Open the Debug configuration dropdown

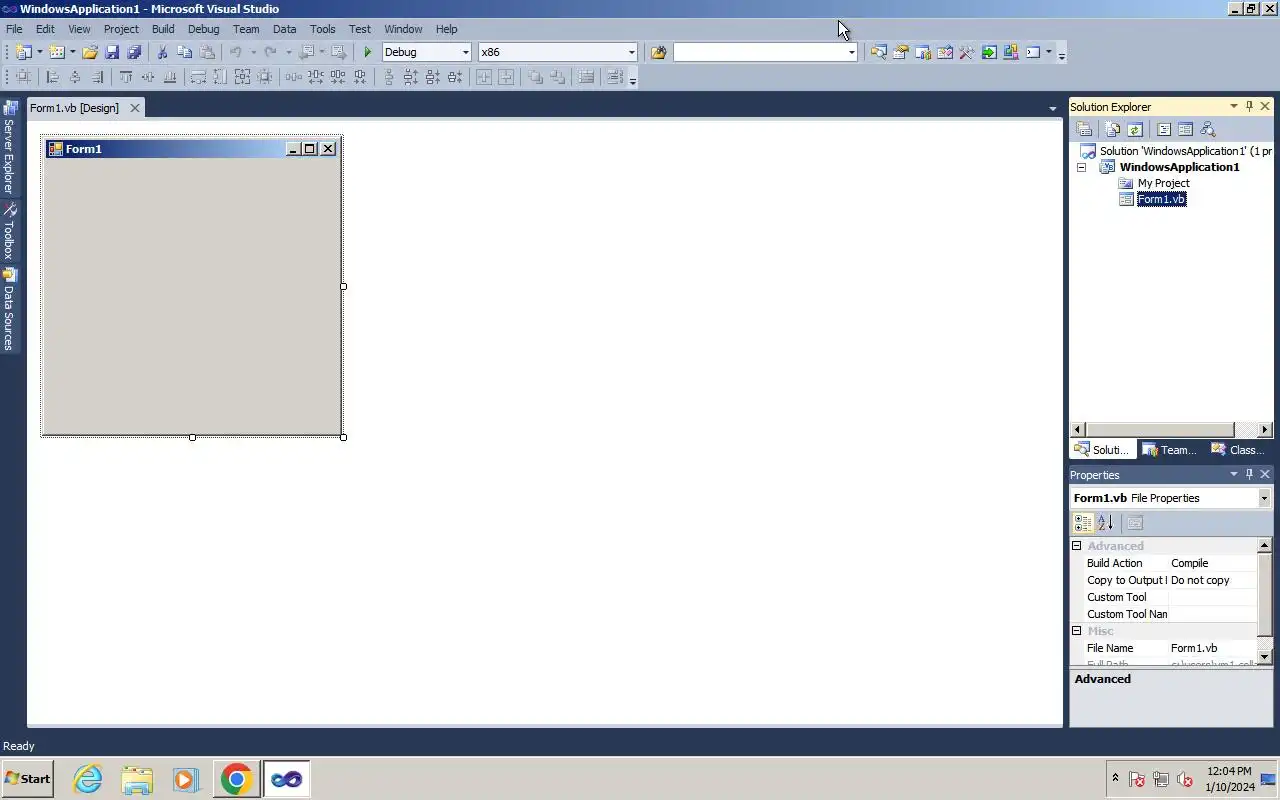pos(465,52)
